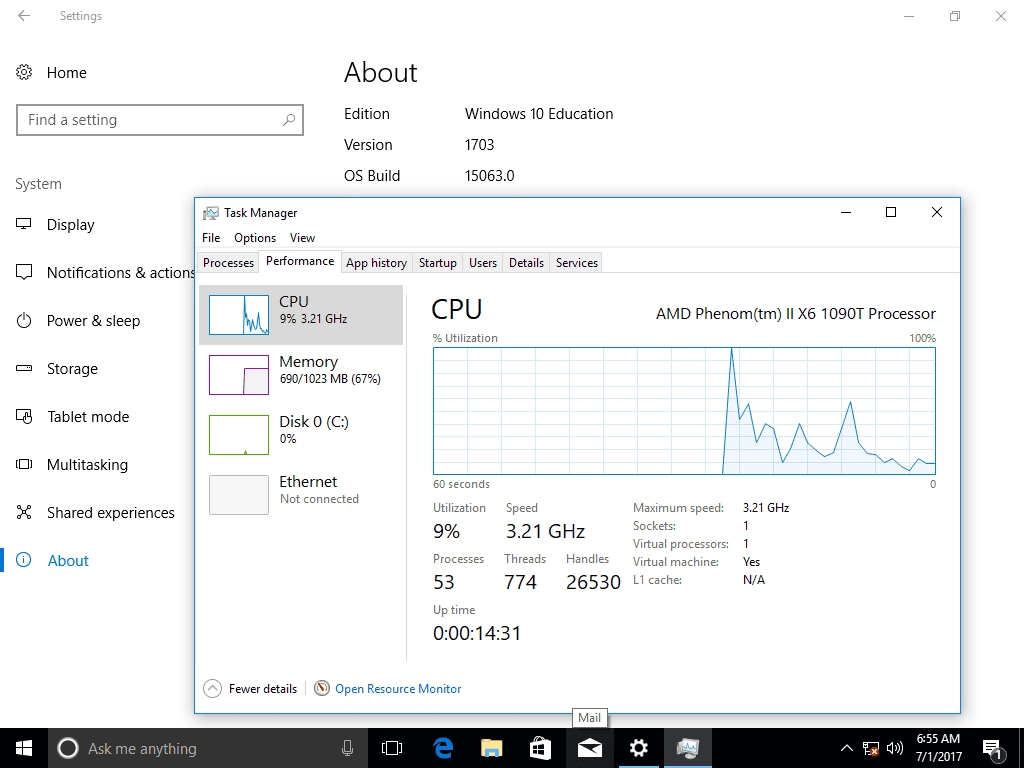The image size is (1024, 768).
Task: Click the network status tray icon
Action: [x=871, y=748]
